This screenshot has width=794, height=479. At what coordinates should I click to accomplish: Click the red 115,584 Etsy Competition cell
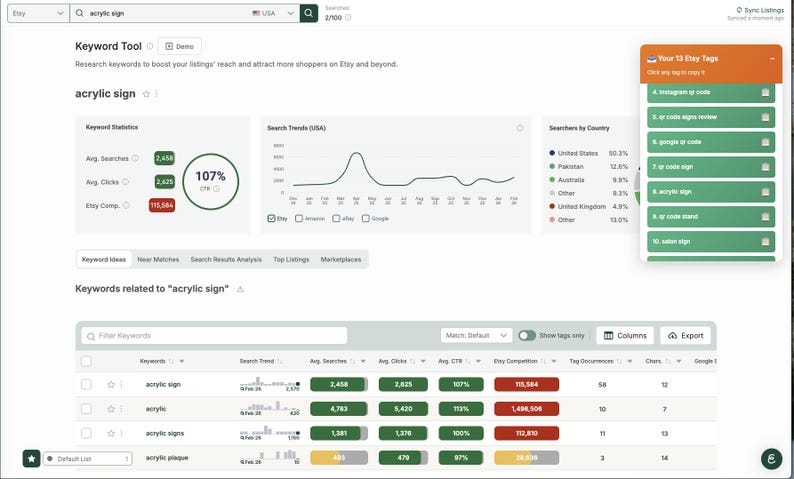527,384
